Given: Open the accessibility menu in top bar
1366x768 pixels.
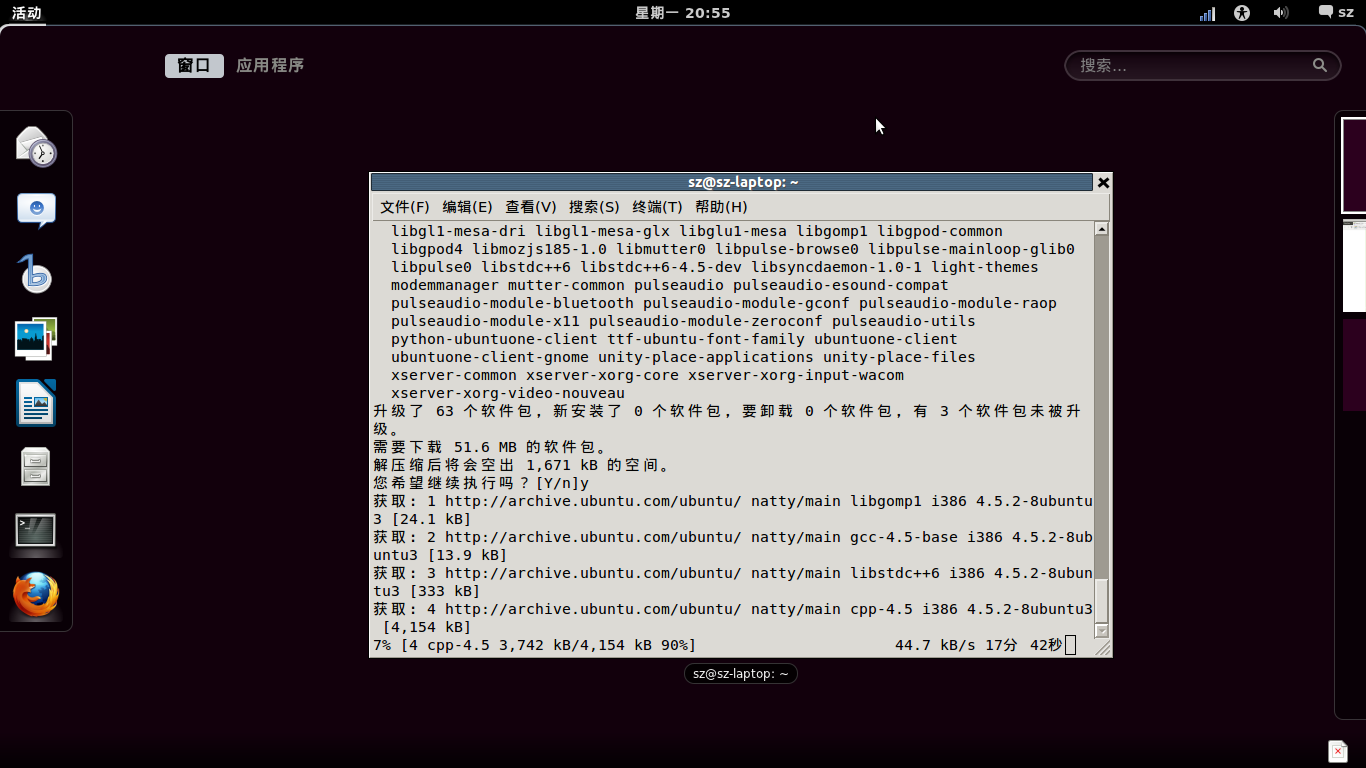Looking at the screenshot, I should coord(1242,13).
